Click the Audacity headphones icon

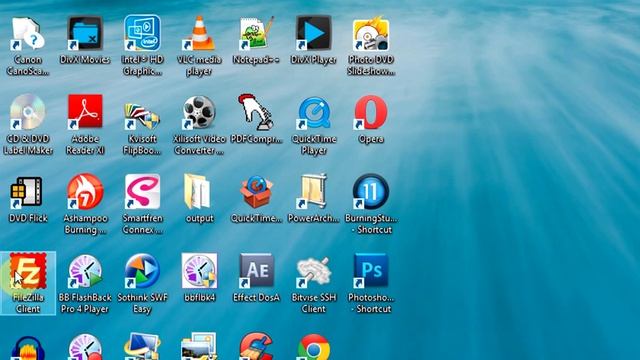[28, 348]
